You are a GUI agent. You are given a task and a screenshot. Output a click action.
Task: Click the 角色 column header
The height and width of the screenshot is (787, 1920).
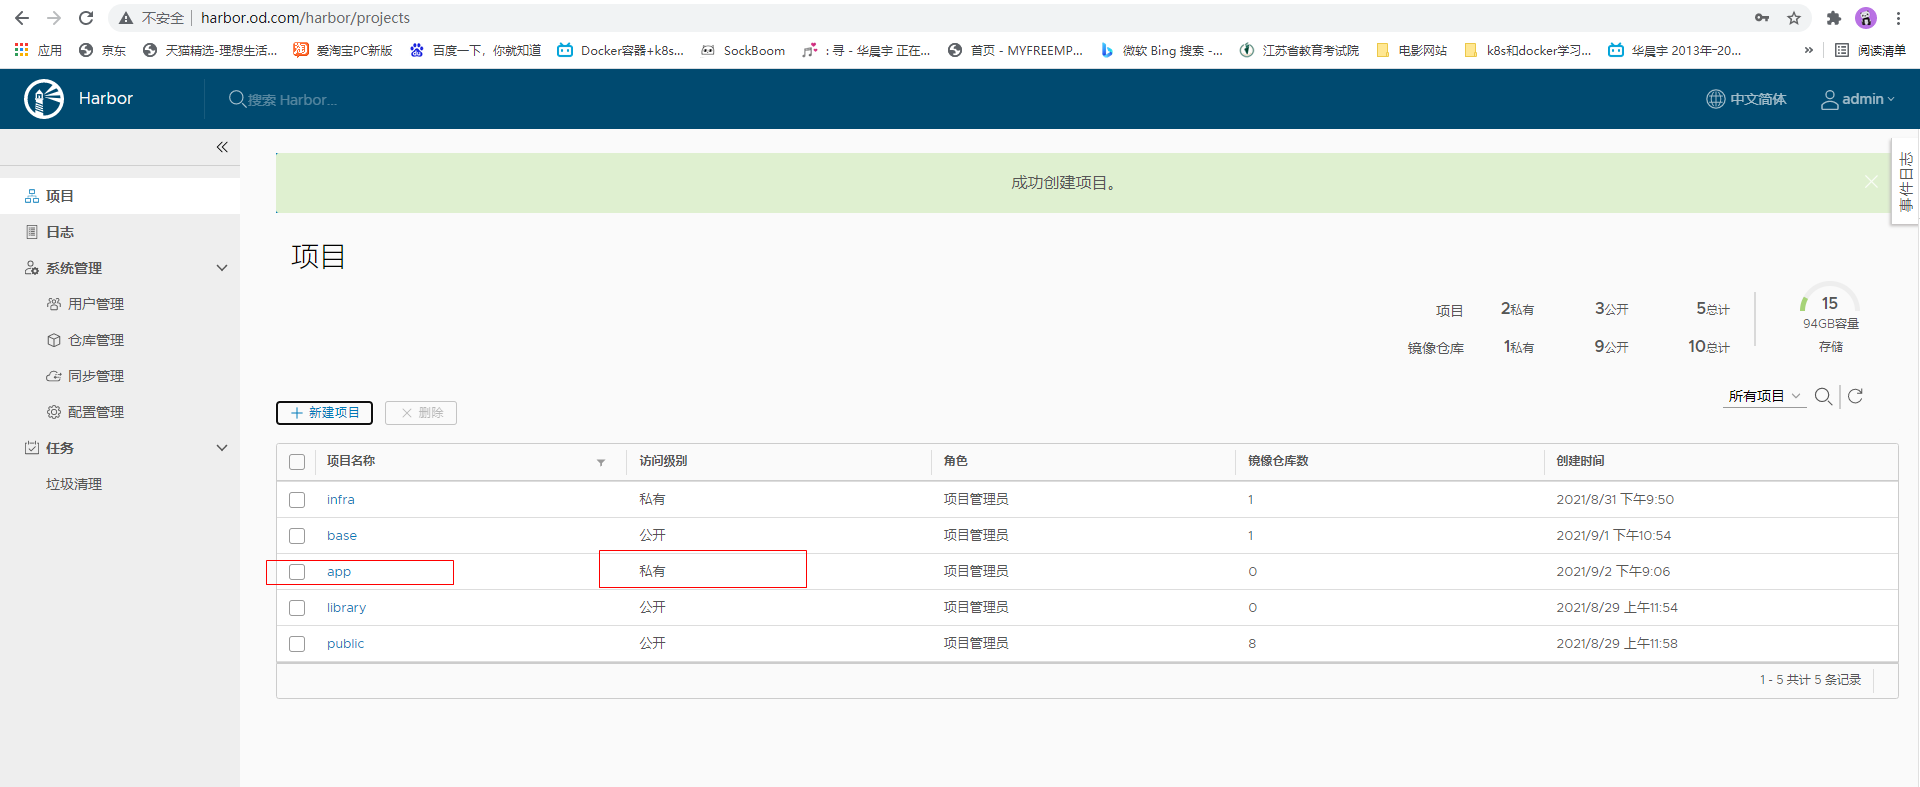click(x=955, y=461)
